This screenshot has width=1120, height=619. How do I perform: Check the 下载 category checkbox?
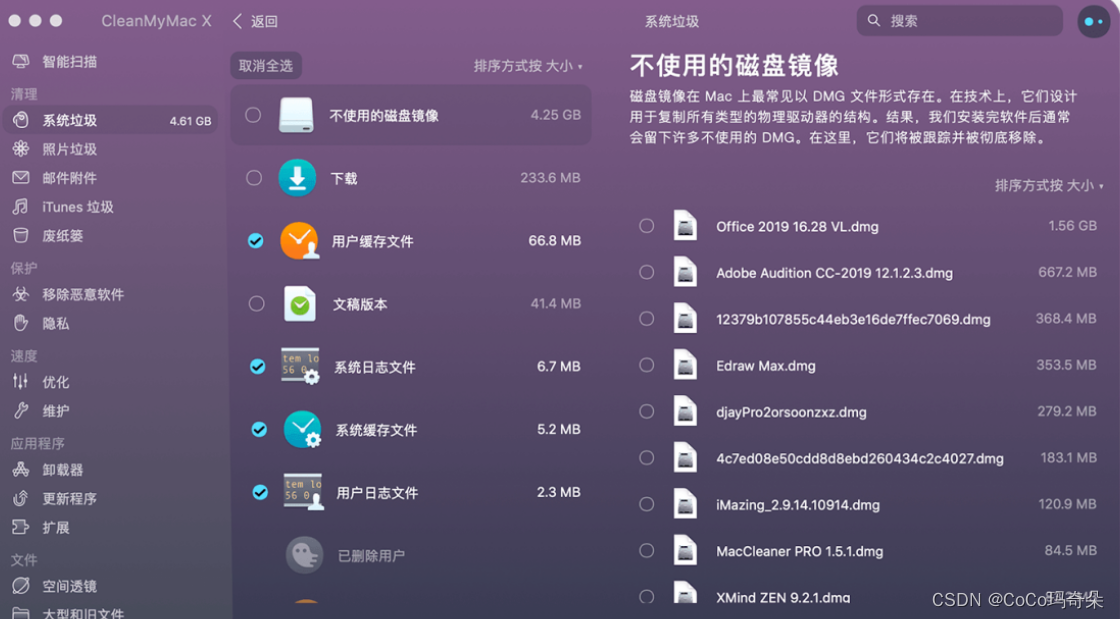point(254,178)
